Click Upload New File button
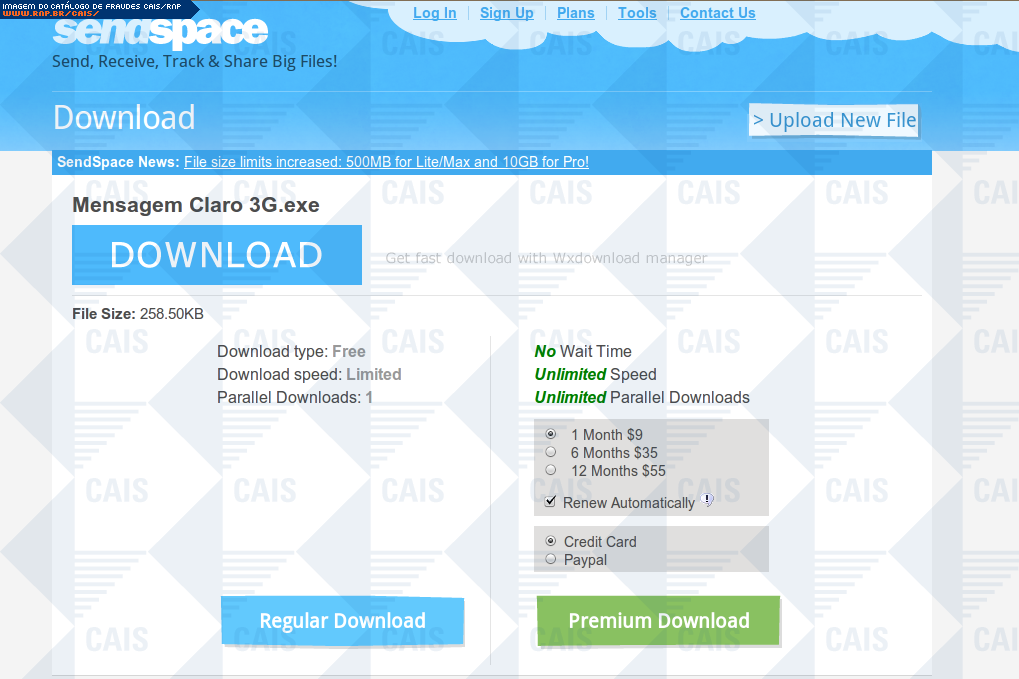This screenshot has width=1019, height=679. [x=833, y=120]
